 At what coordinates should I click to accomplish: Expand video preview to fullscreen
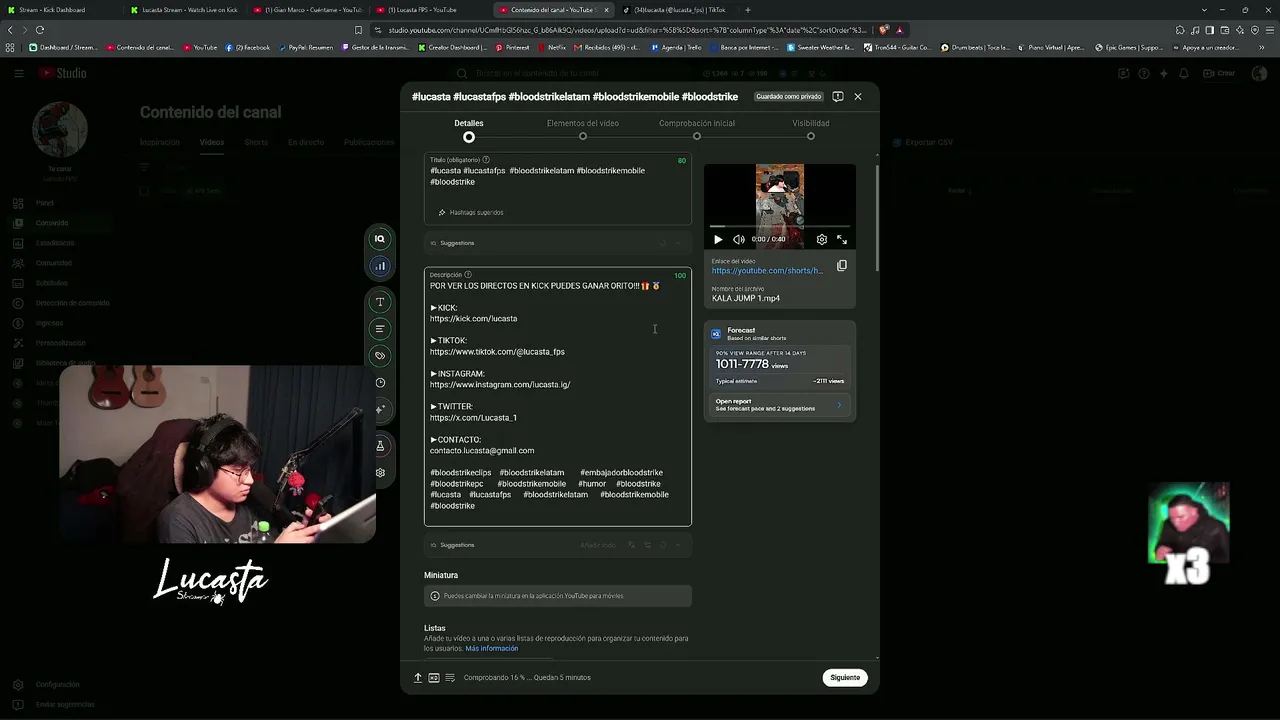(x=842, y=240)
